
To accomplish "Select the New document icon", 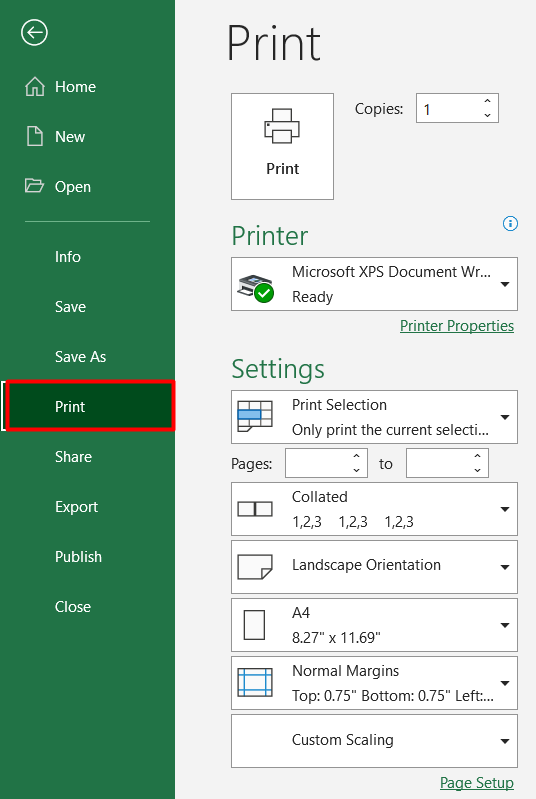I will (35, 136).
